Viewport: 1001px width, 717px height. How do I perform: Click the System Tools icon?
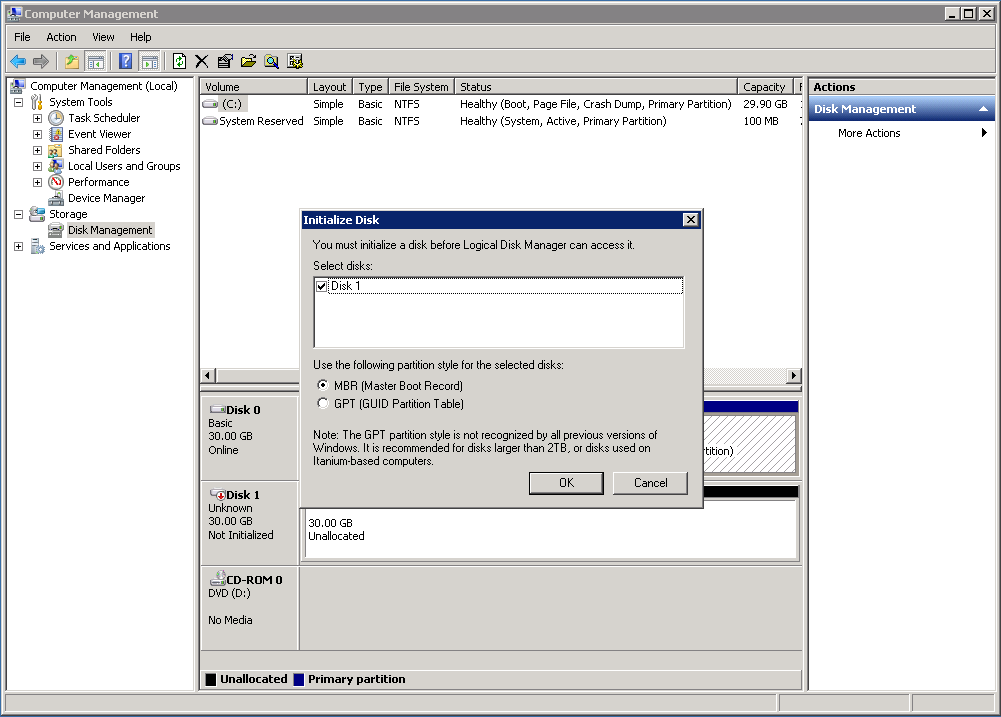(x=37, y=102)
